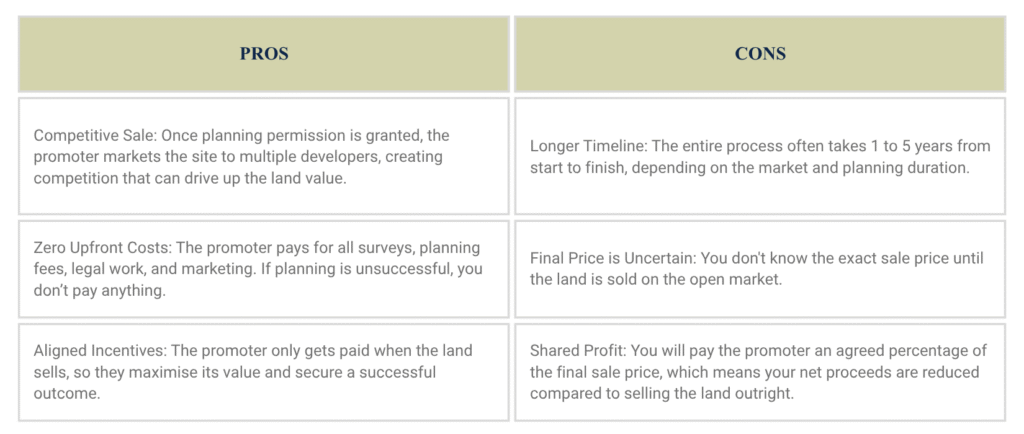
Task: Click the PROS column header
Action: pos(263,54)
